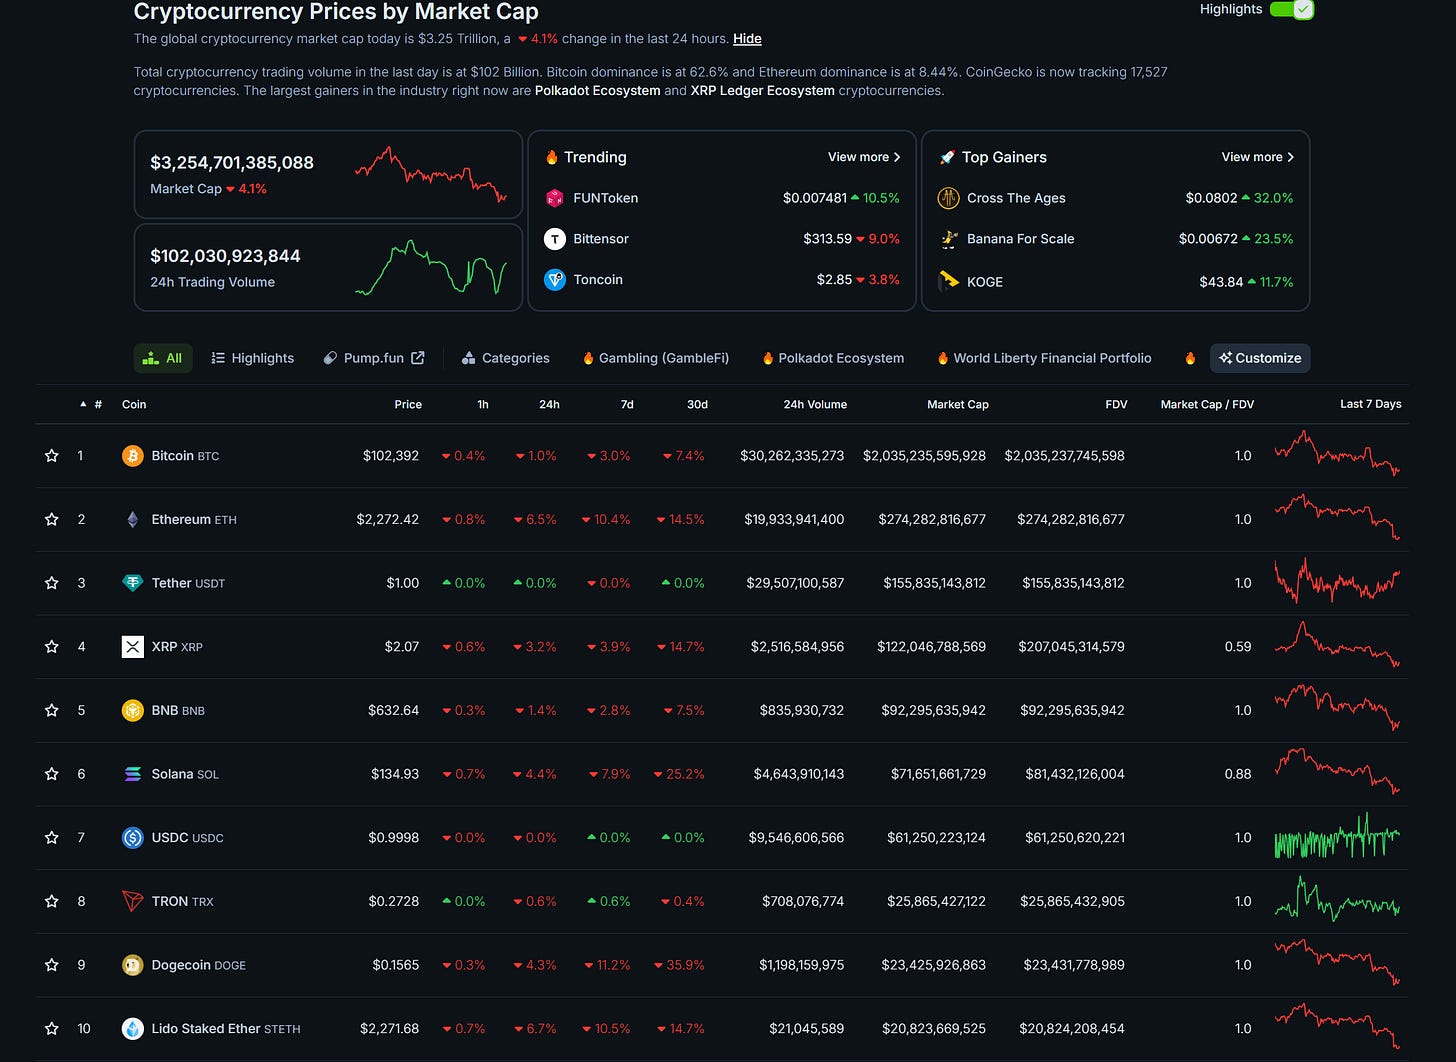1456x1062 pixels.
Task: Select the All tab
Action: click(x=162, y=358)
